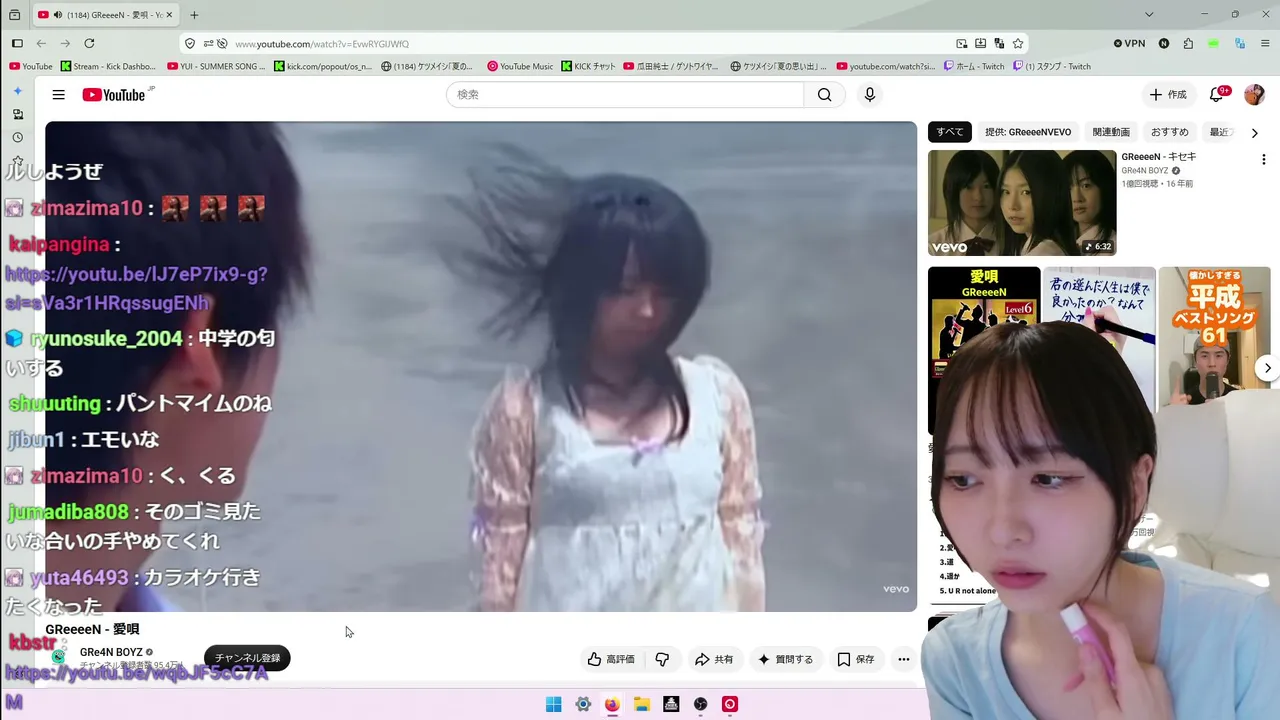Open red recorder app in taskbar
This screenshot has height=720, width=1280.
(730, 704)
